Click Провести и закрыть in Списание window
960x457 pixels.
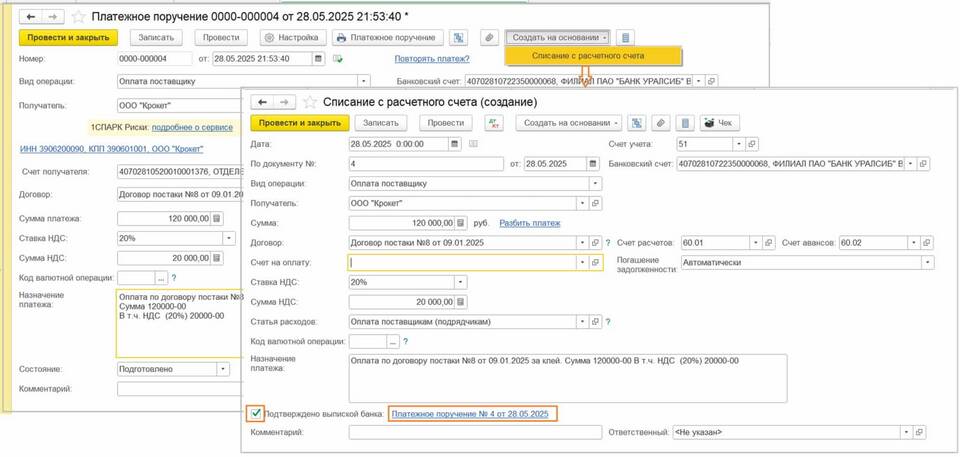[299, 123]
